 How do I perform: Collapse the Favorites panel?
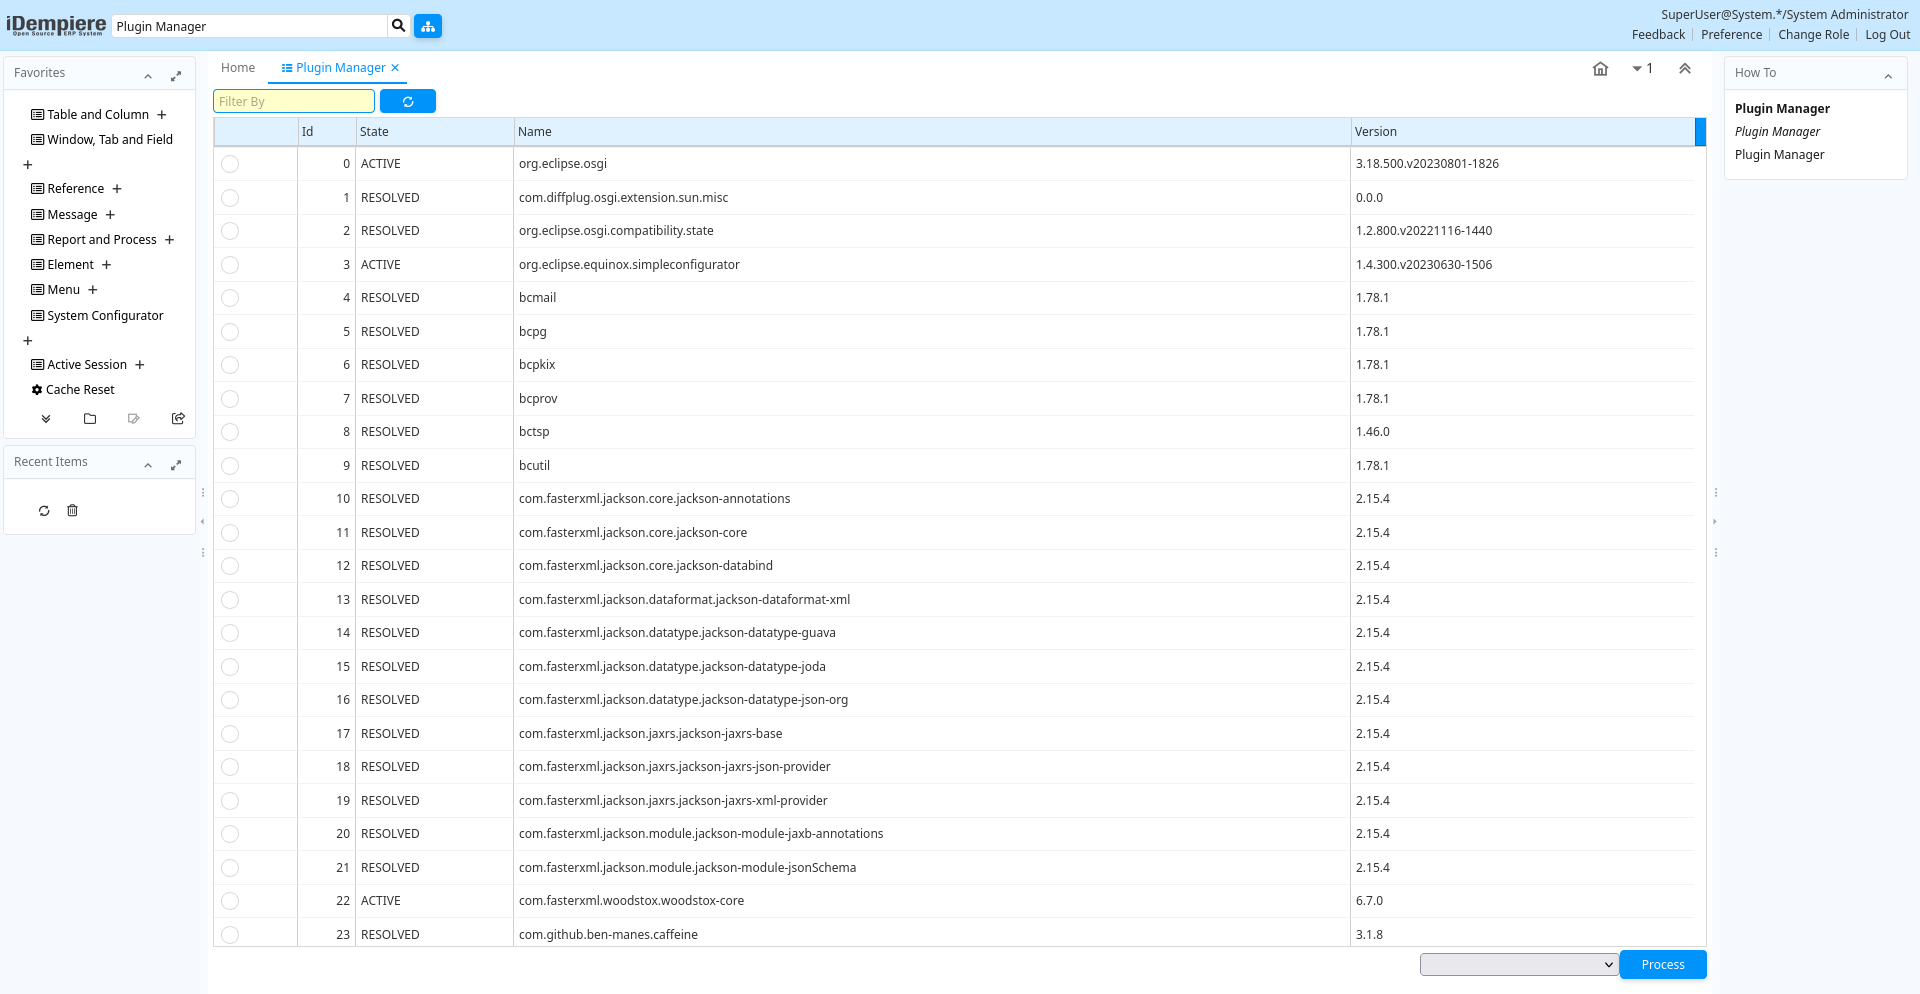[x=148, y=76]
